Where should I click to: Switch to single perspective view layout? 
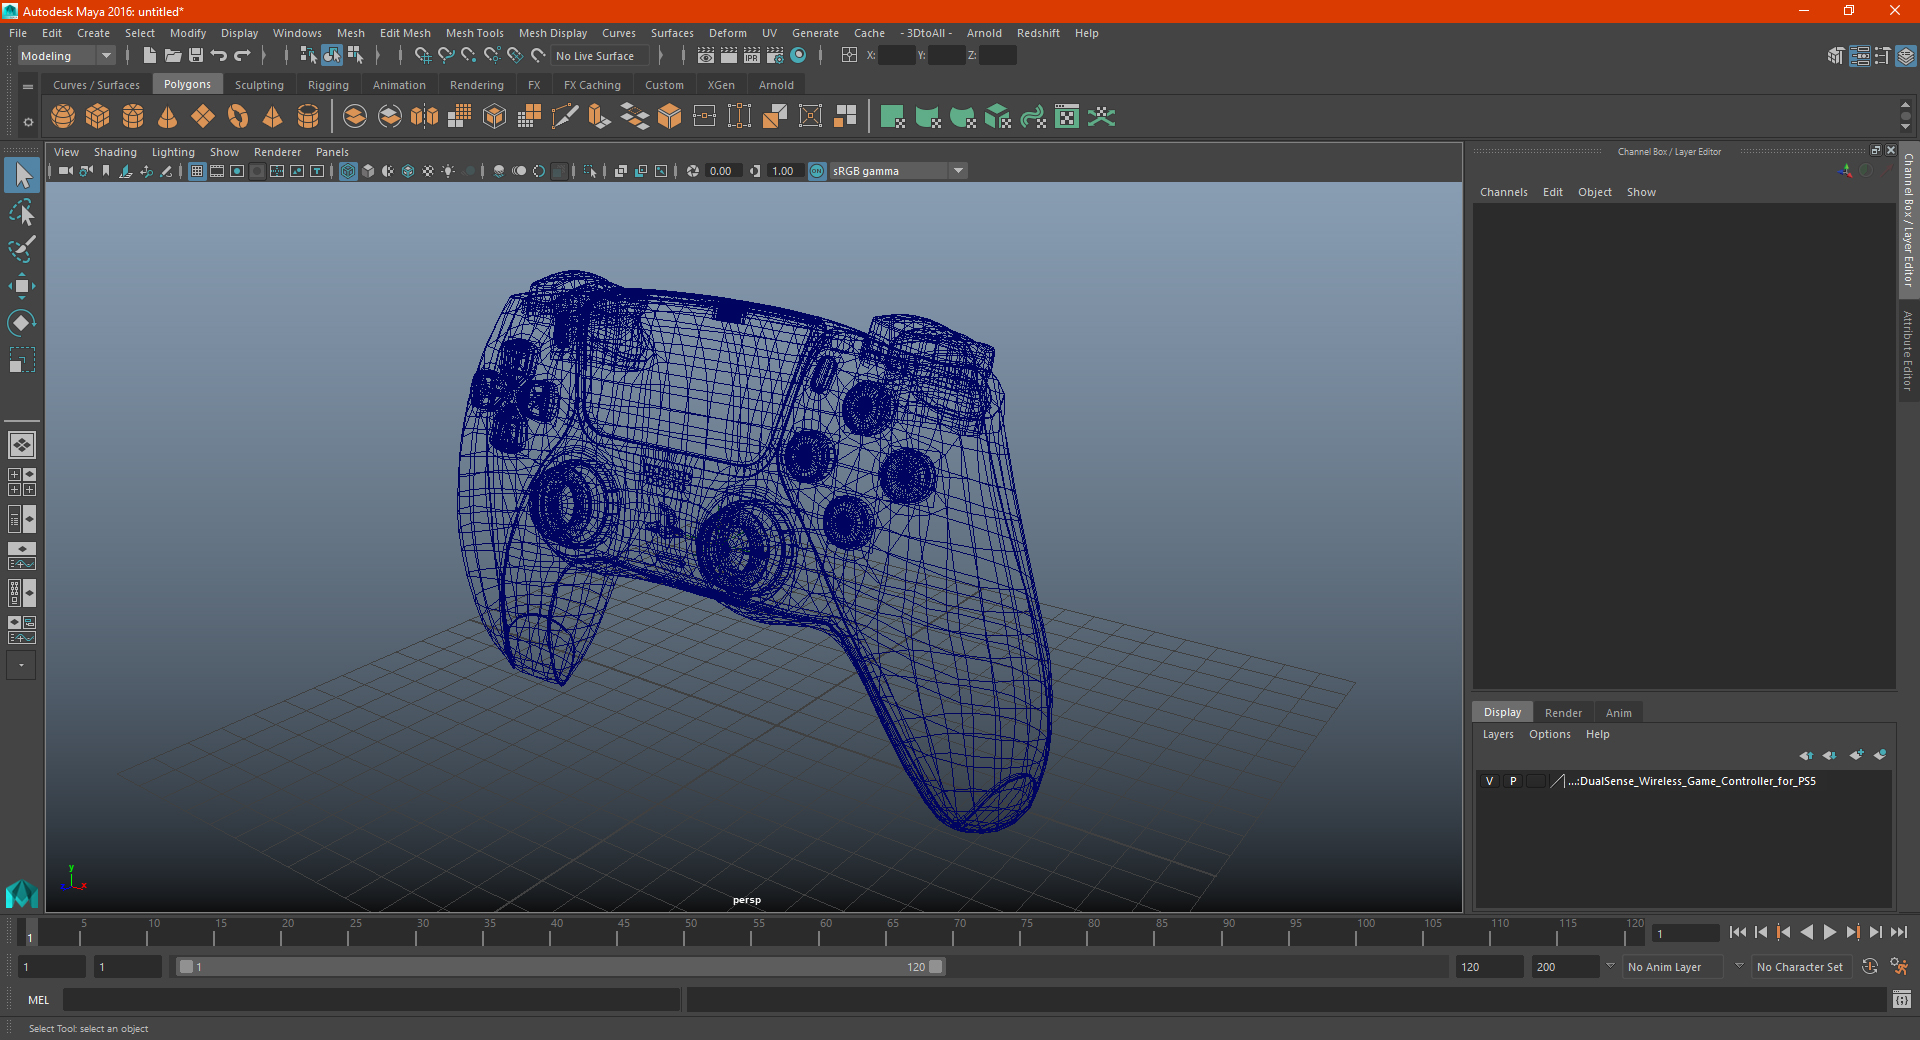22,445
